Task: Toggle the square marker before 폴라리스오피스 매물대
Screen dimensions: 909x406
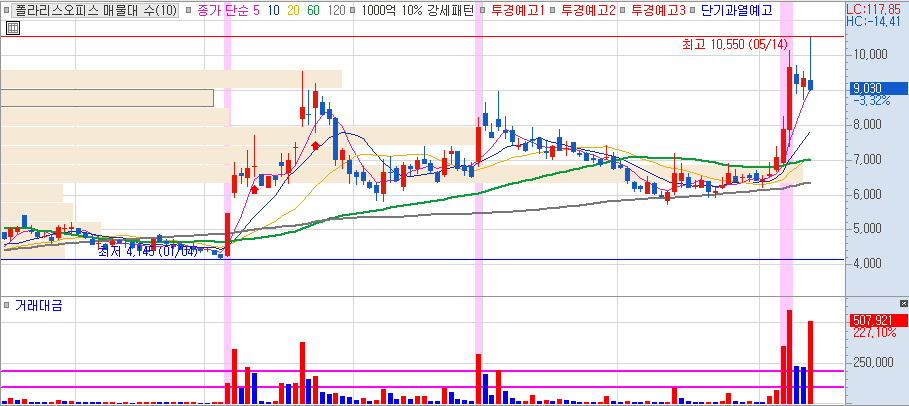Action: click(6, 10)
